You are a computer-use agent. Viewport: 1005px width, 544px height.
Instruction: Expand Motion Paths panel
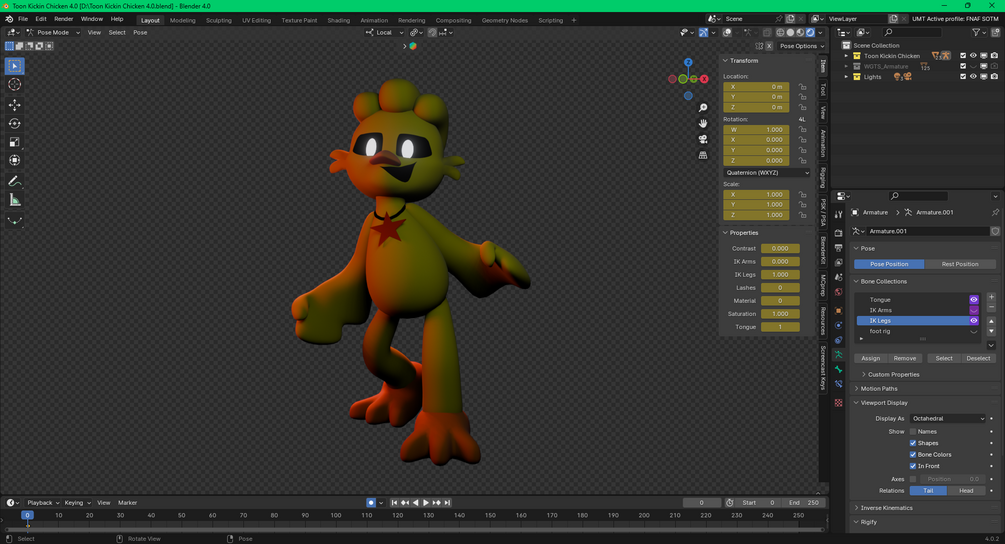click(878, 389)
